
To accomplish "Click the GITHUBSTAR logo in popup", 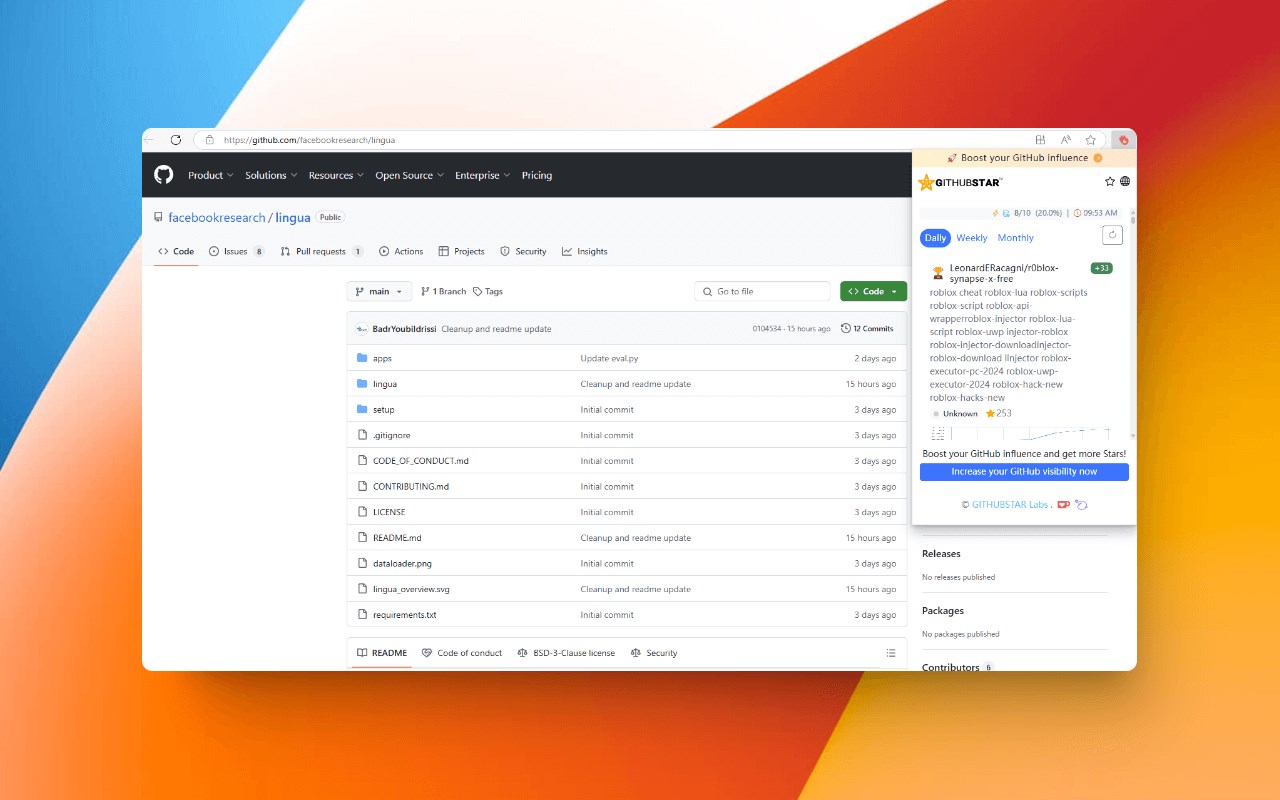I will click(960, 182).
